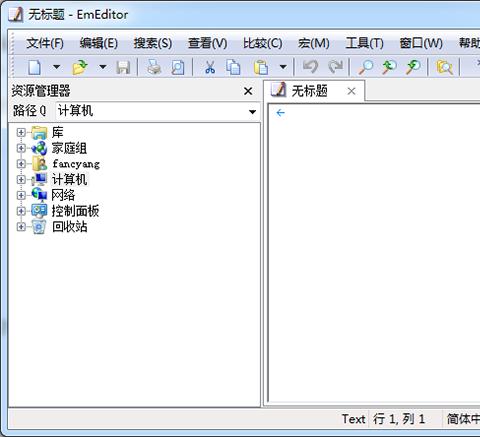The height and width of the screenshot is (437, 480).
Task: Select 回收站 in the tree
Action: 70,227
